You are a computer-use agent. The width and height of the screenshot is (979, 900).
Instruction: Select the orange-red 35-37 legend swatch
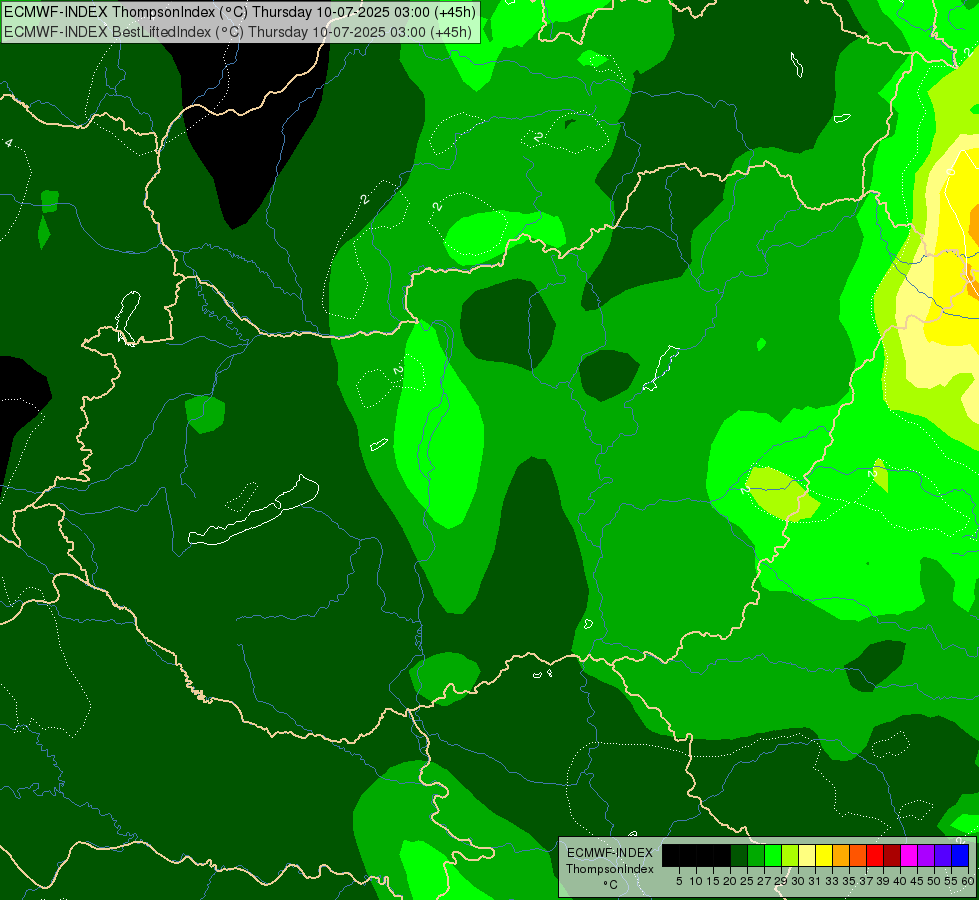[x=858, y=855]
